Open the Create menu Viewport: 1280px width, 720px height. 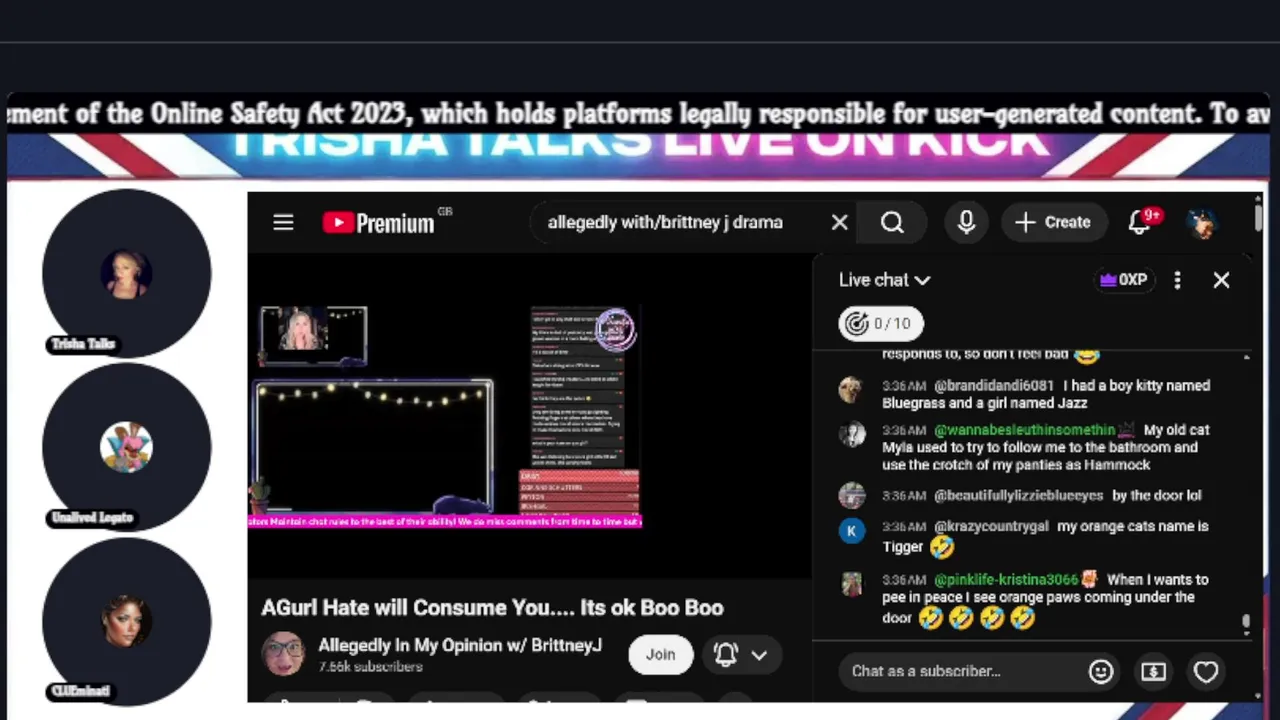click(1052, 222)
